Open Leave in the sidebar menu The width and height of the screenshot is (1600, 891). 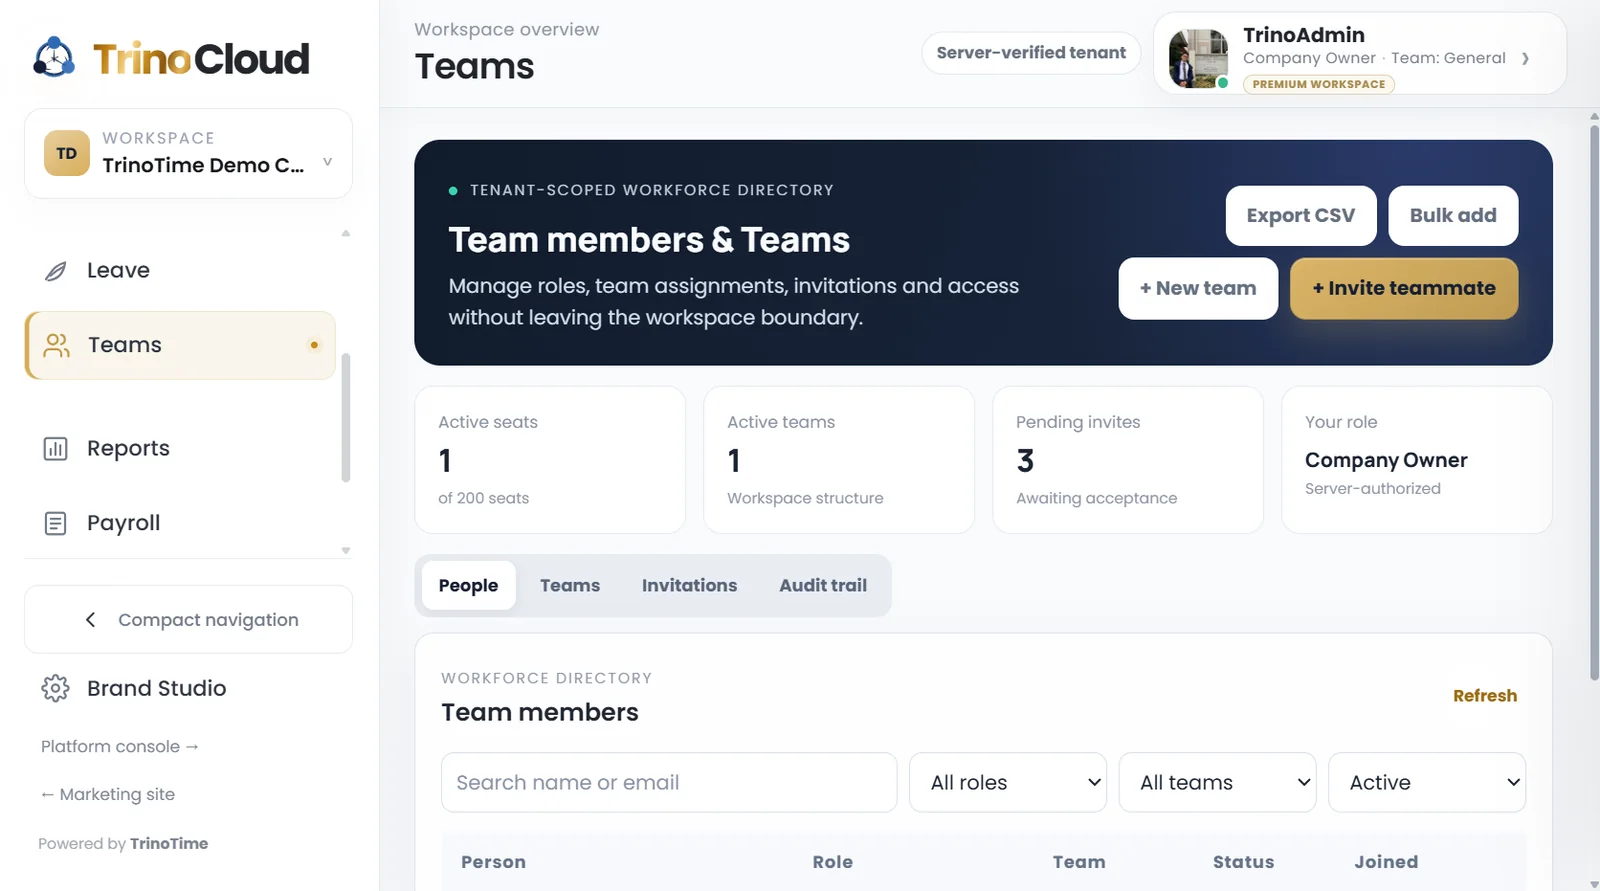(x=180, y=271)
